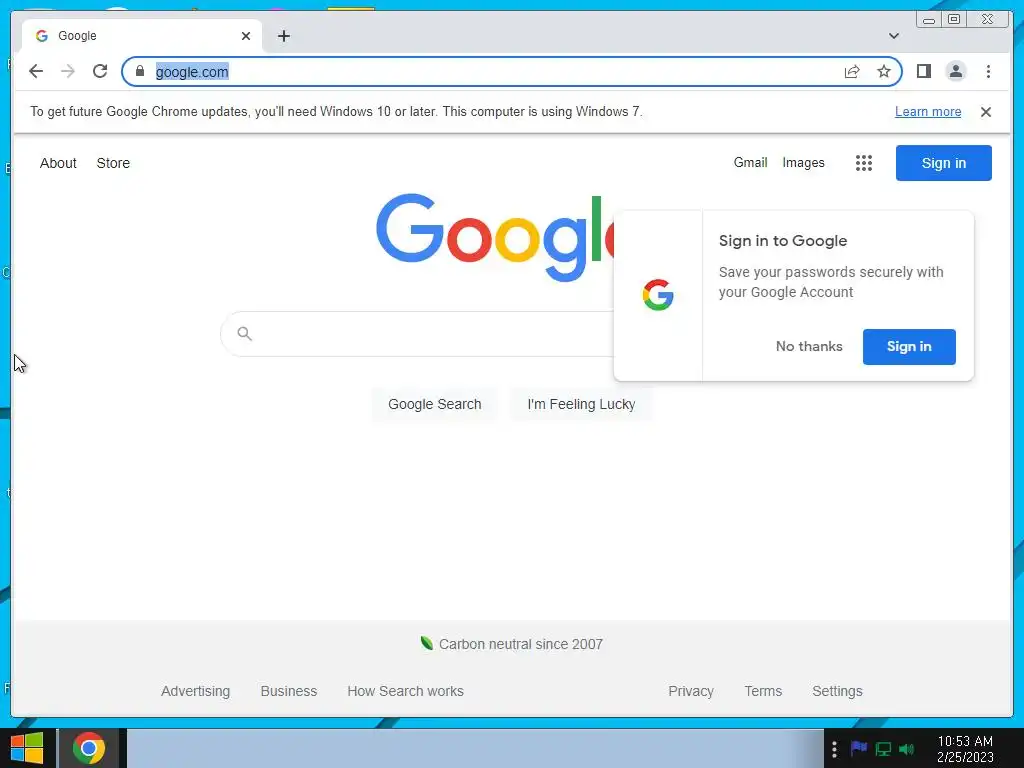The height and width of the screenshot is (768, 1024).
Task: Open Chrome's three-dot menu
Action: tap(988, 71)
